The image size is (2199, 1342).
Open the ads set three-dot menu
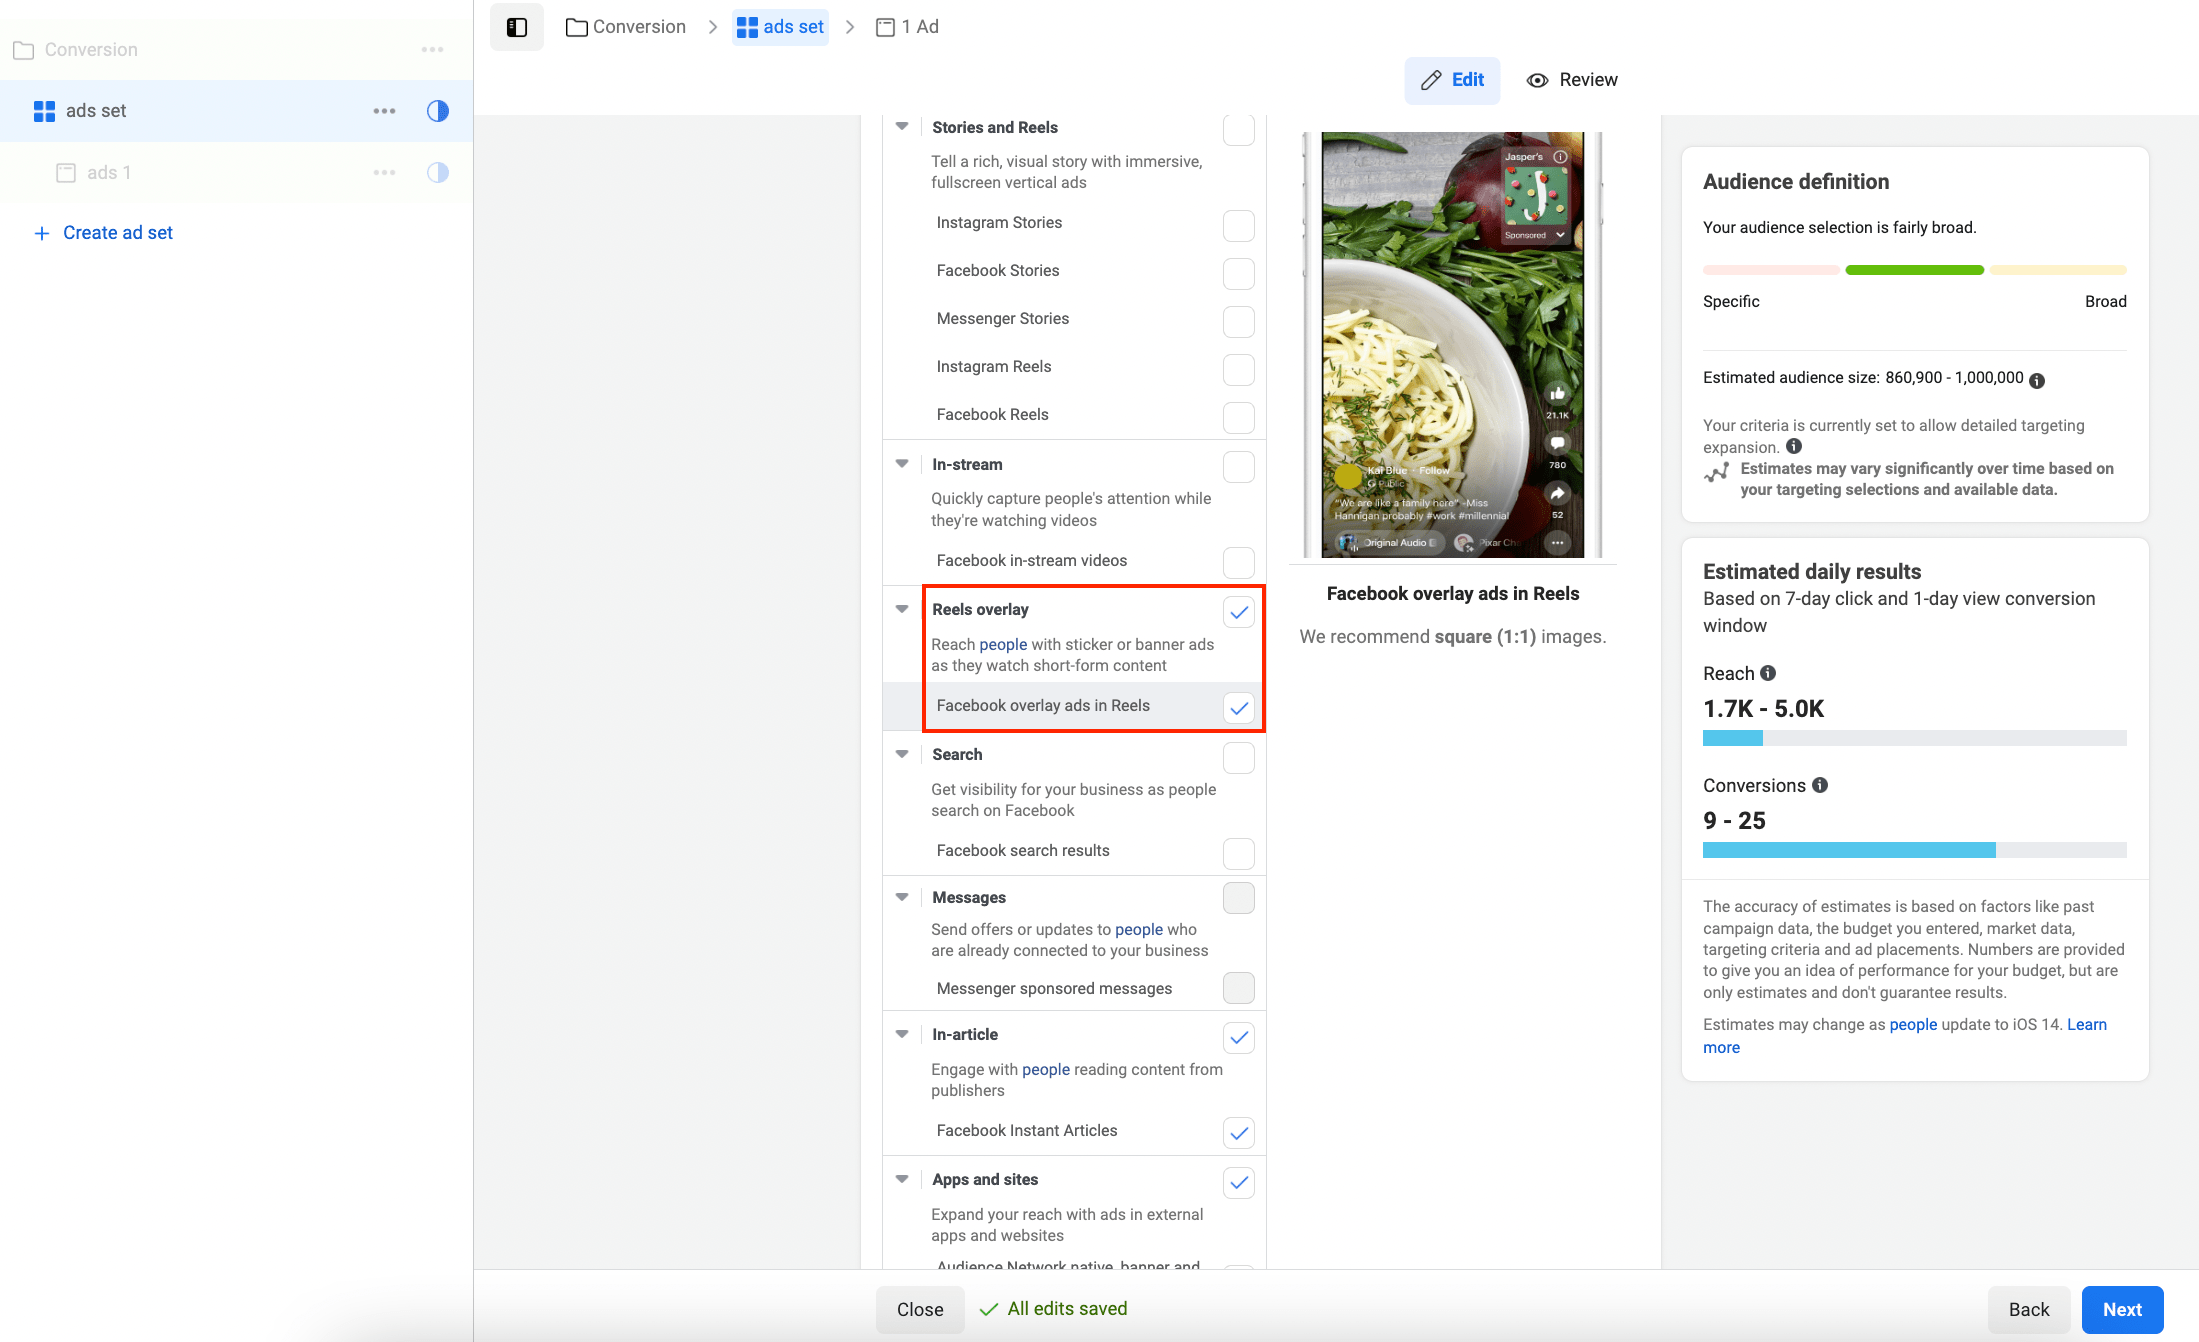click(x=384, y=111)
